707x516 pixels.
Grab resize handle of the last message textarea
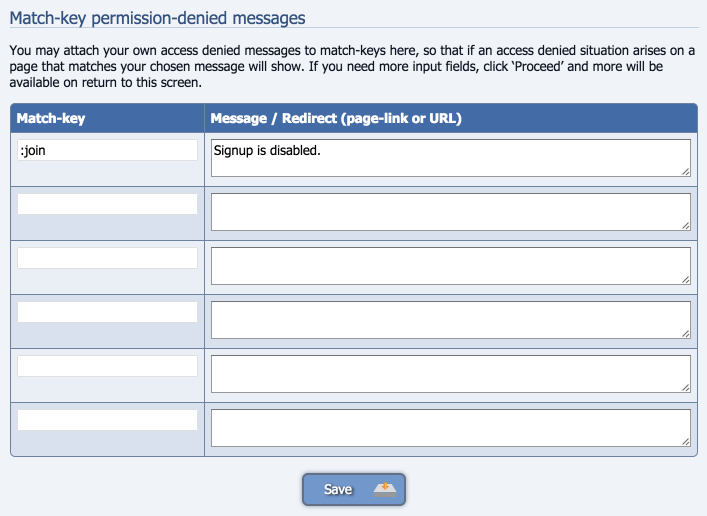point(686,442)
